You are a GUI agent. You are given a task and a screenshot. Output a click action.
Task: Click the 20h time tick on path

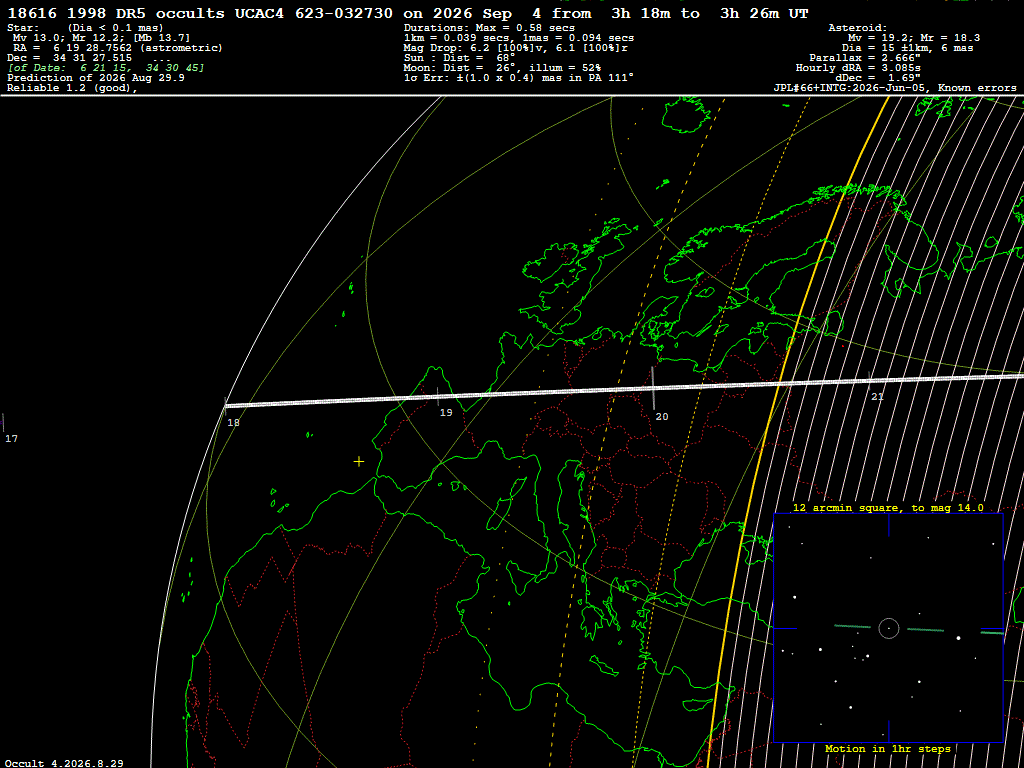point(652,388)
